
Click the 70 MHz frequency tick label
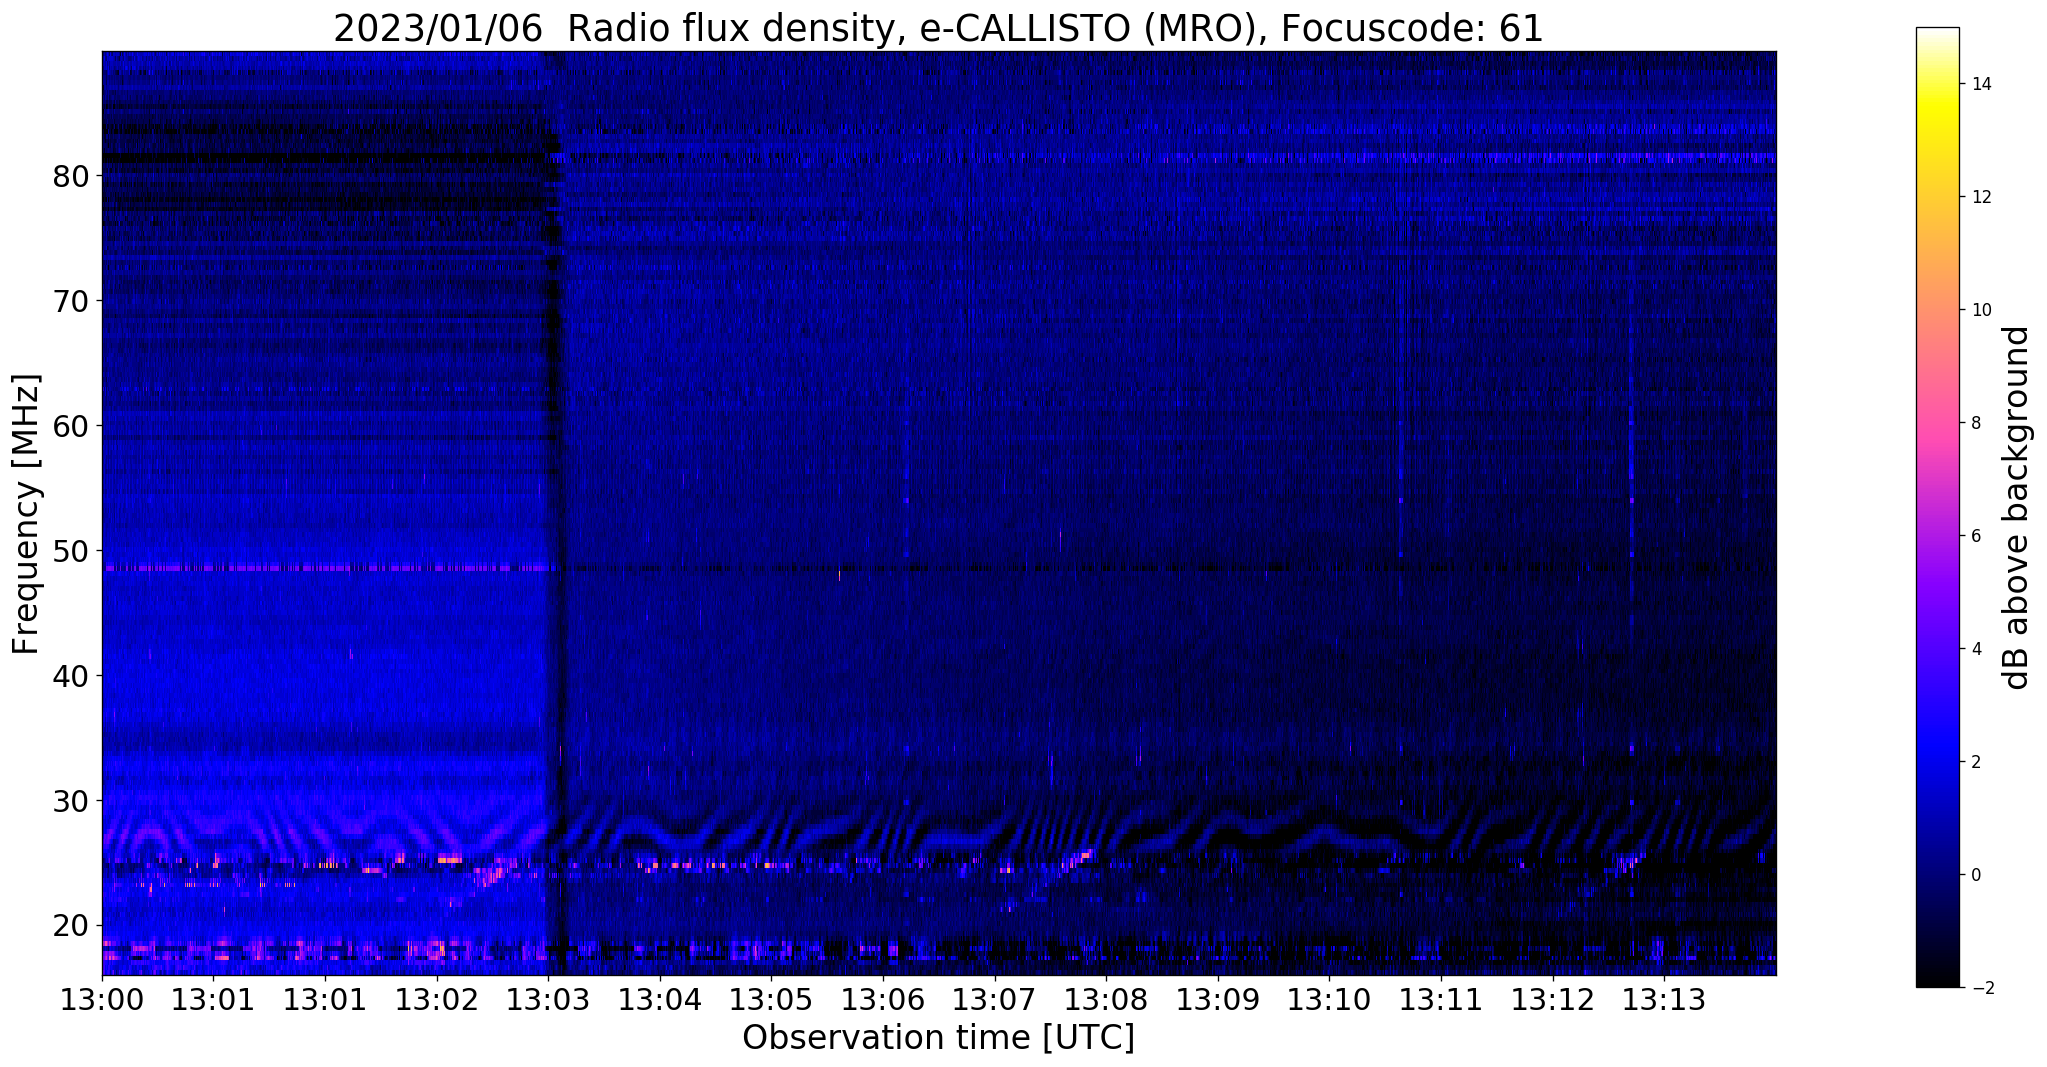pyautogui.click(x=72, y=301)
